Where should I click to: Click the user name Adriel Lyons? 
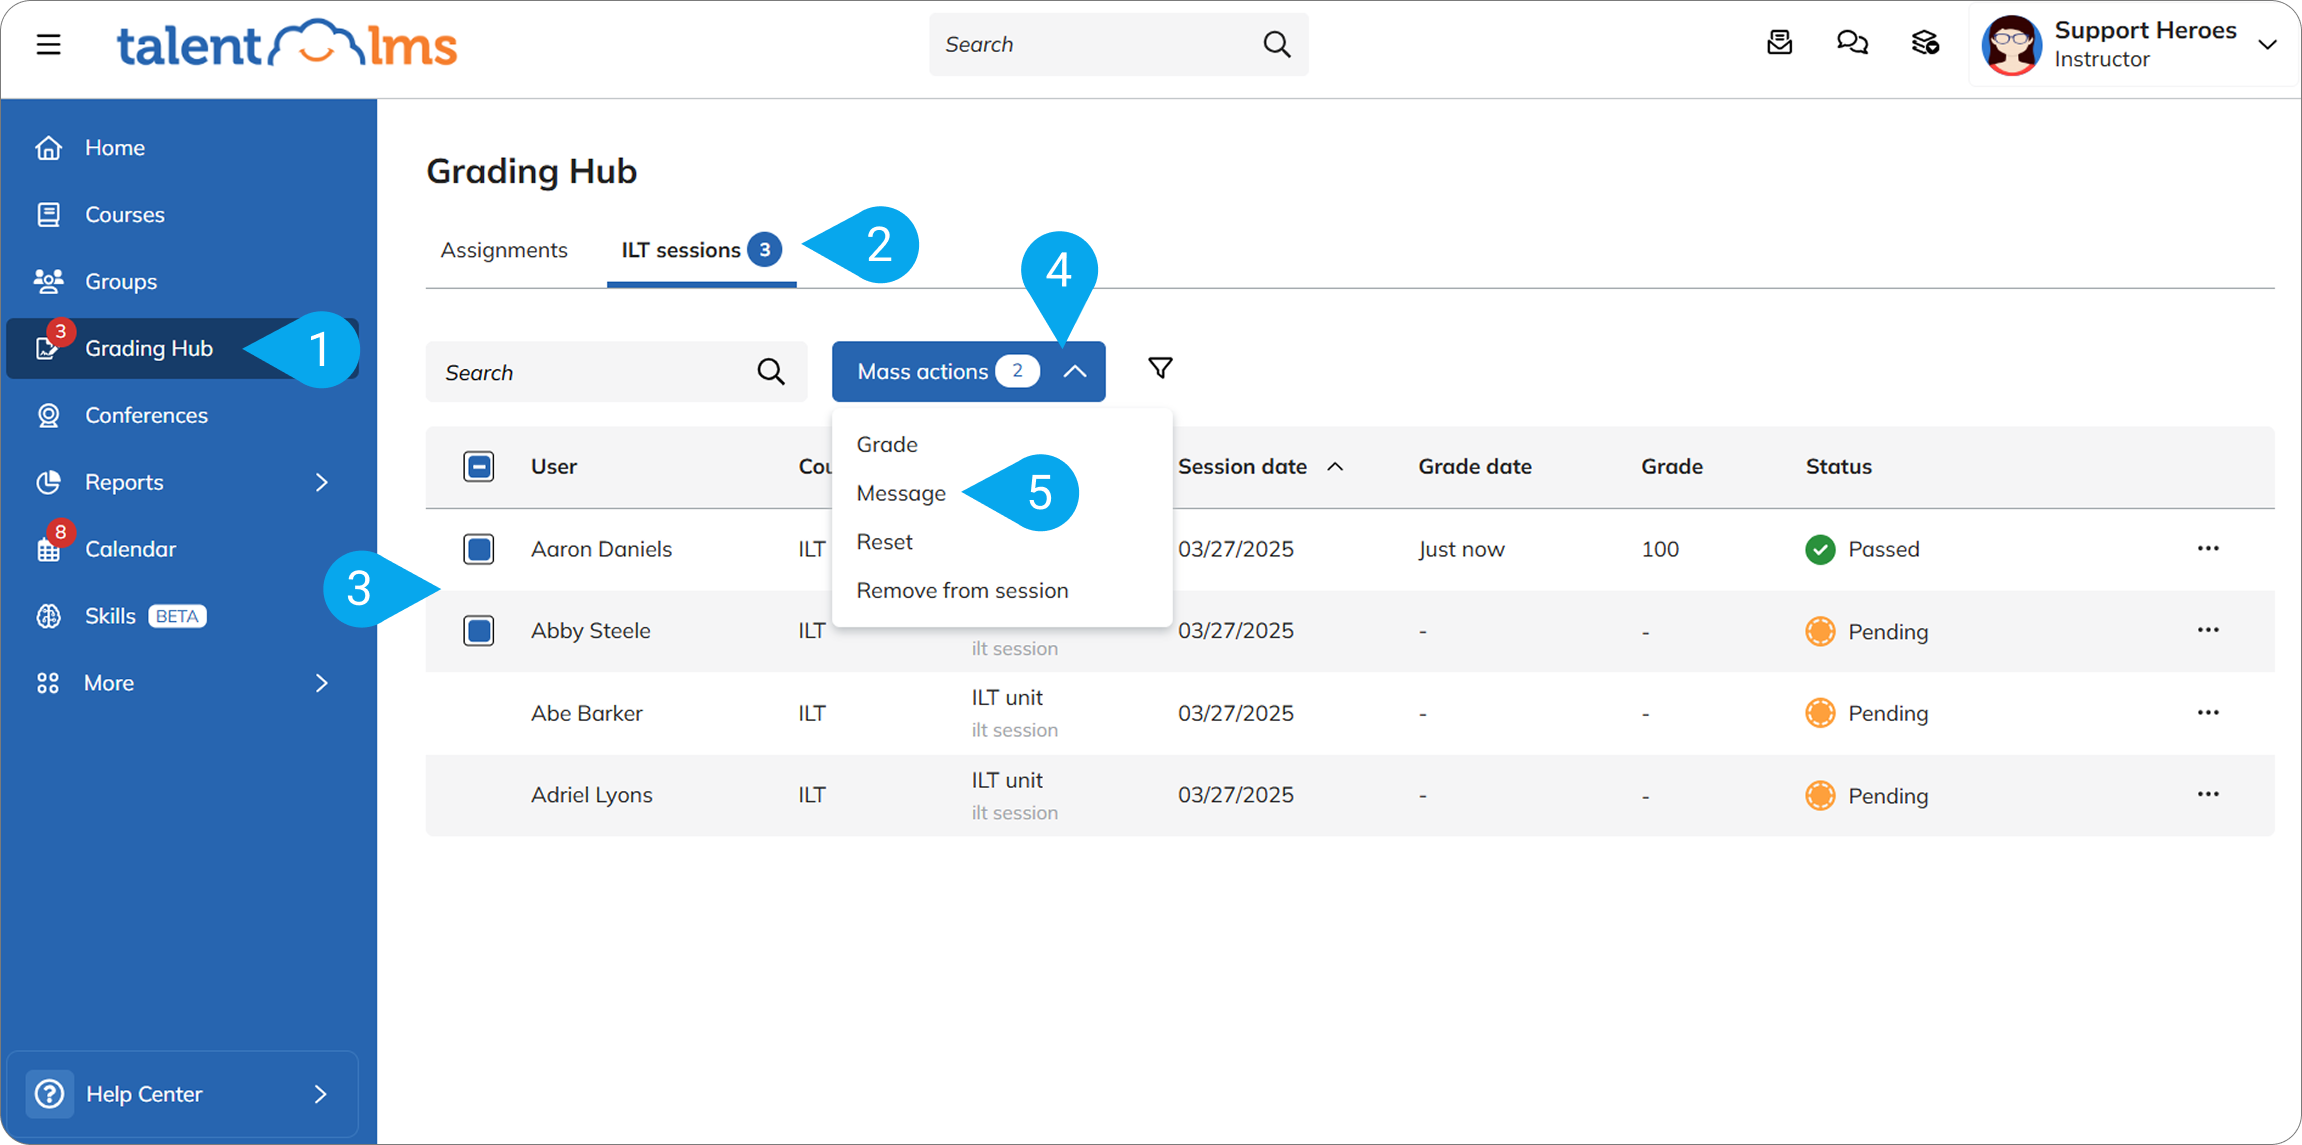[x=591, y=795]
